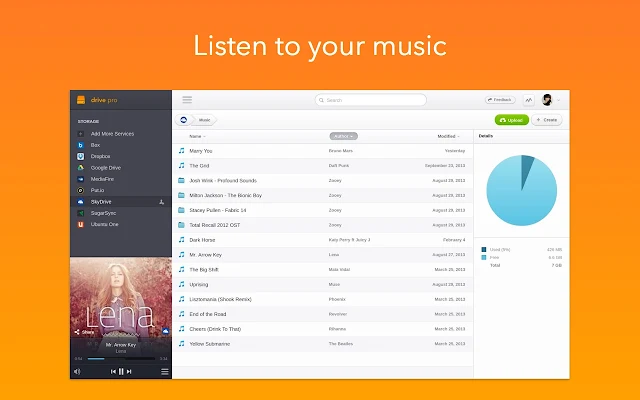Seek in the track progress bar
This screenshot has width=640, height=400.
click(x=121, y=359)
